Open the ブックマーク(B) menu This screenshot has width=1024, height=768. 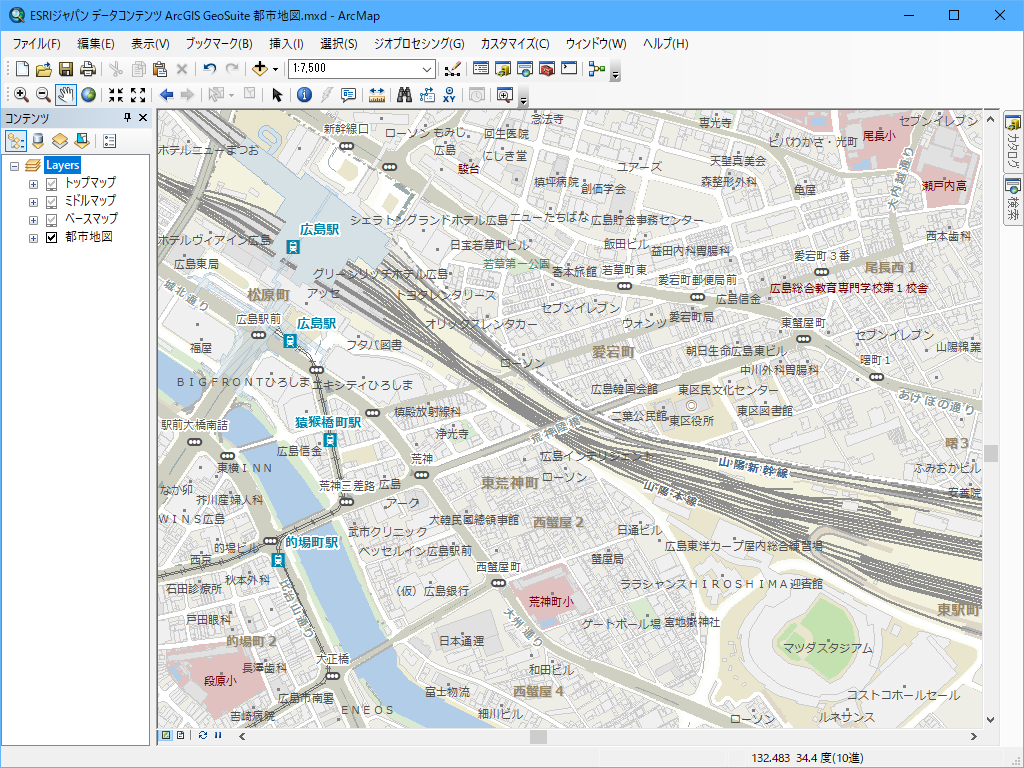219,44
